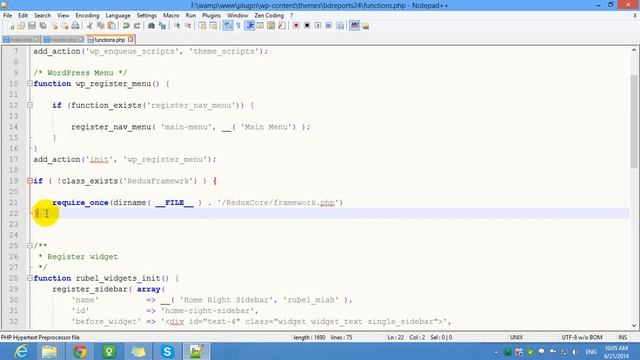
Task: Open Find with the binoculars icon
Action: pyautogui.click(x=151, y=26)
